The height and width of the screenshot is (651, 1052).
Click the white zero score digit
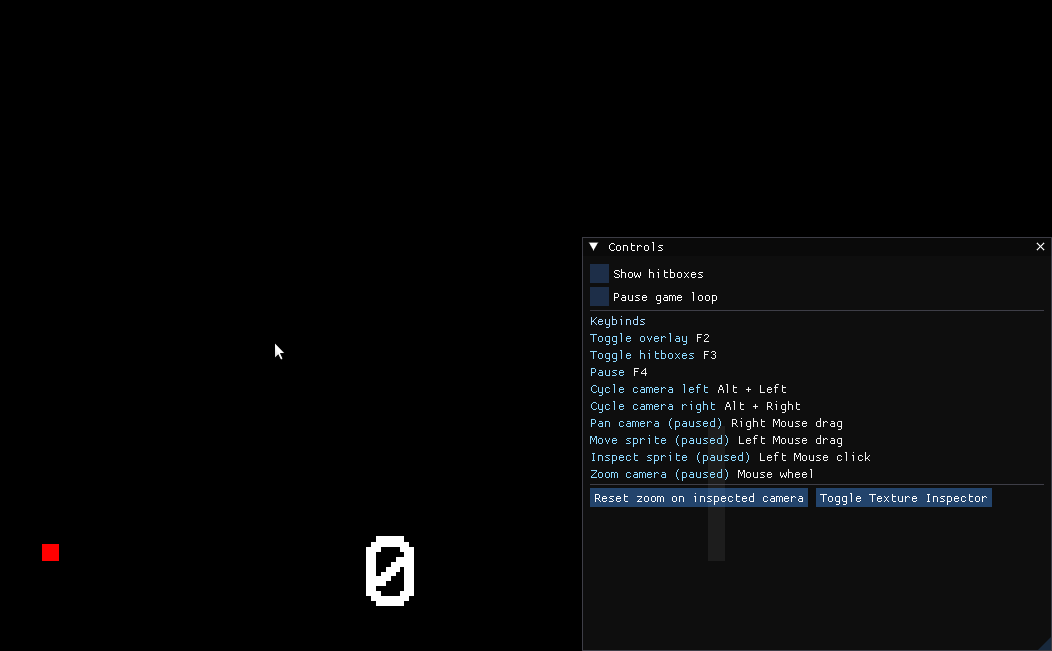(x=390, y=570)
